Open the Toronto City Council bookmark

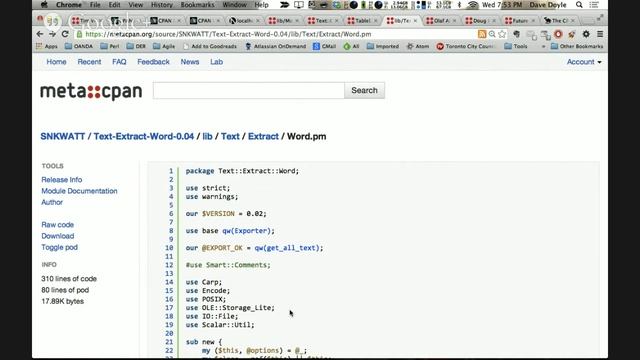point(465,47)
